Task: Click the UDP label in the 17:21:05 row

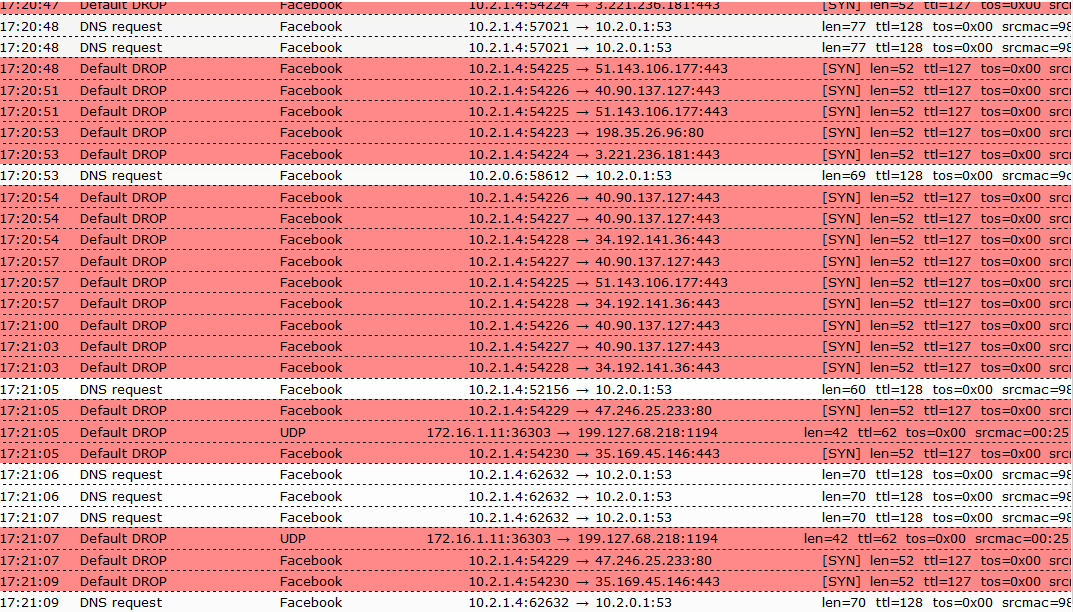Action: tap(293, 433)
